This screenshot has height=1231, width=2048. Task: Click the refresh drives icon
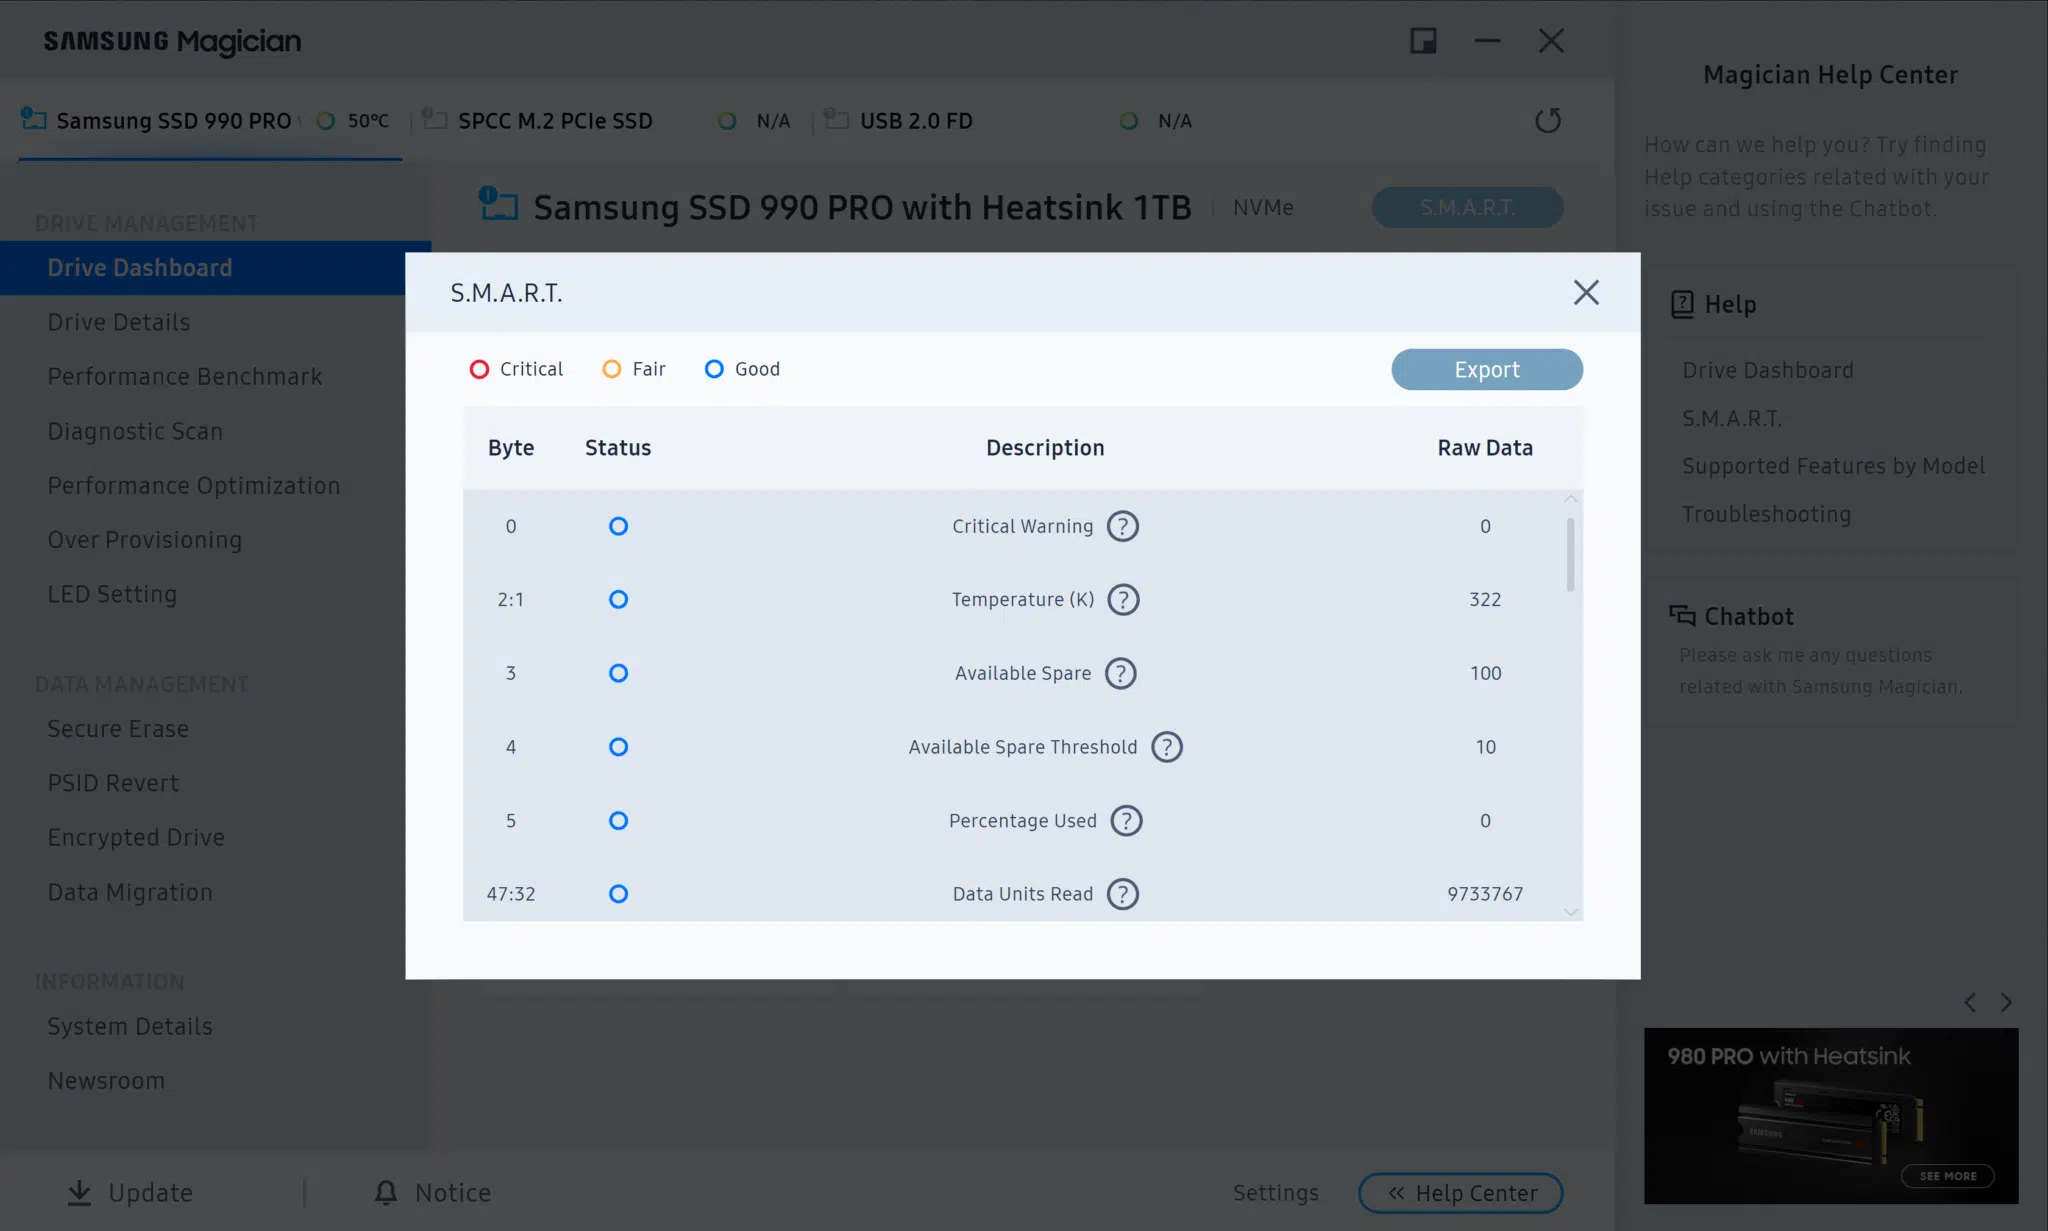pyautogui.click(x=1547, y=120)
